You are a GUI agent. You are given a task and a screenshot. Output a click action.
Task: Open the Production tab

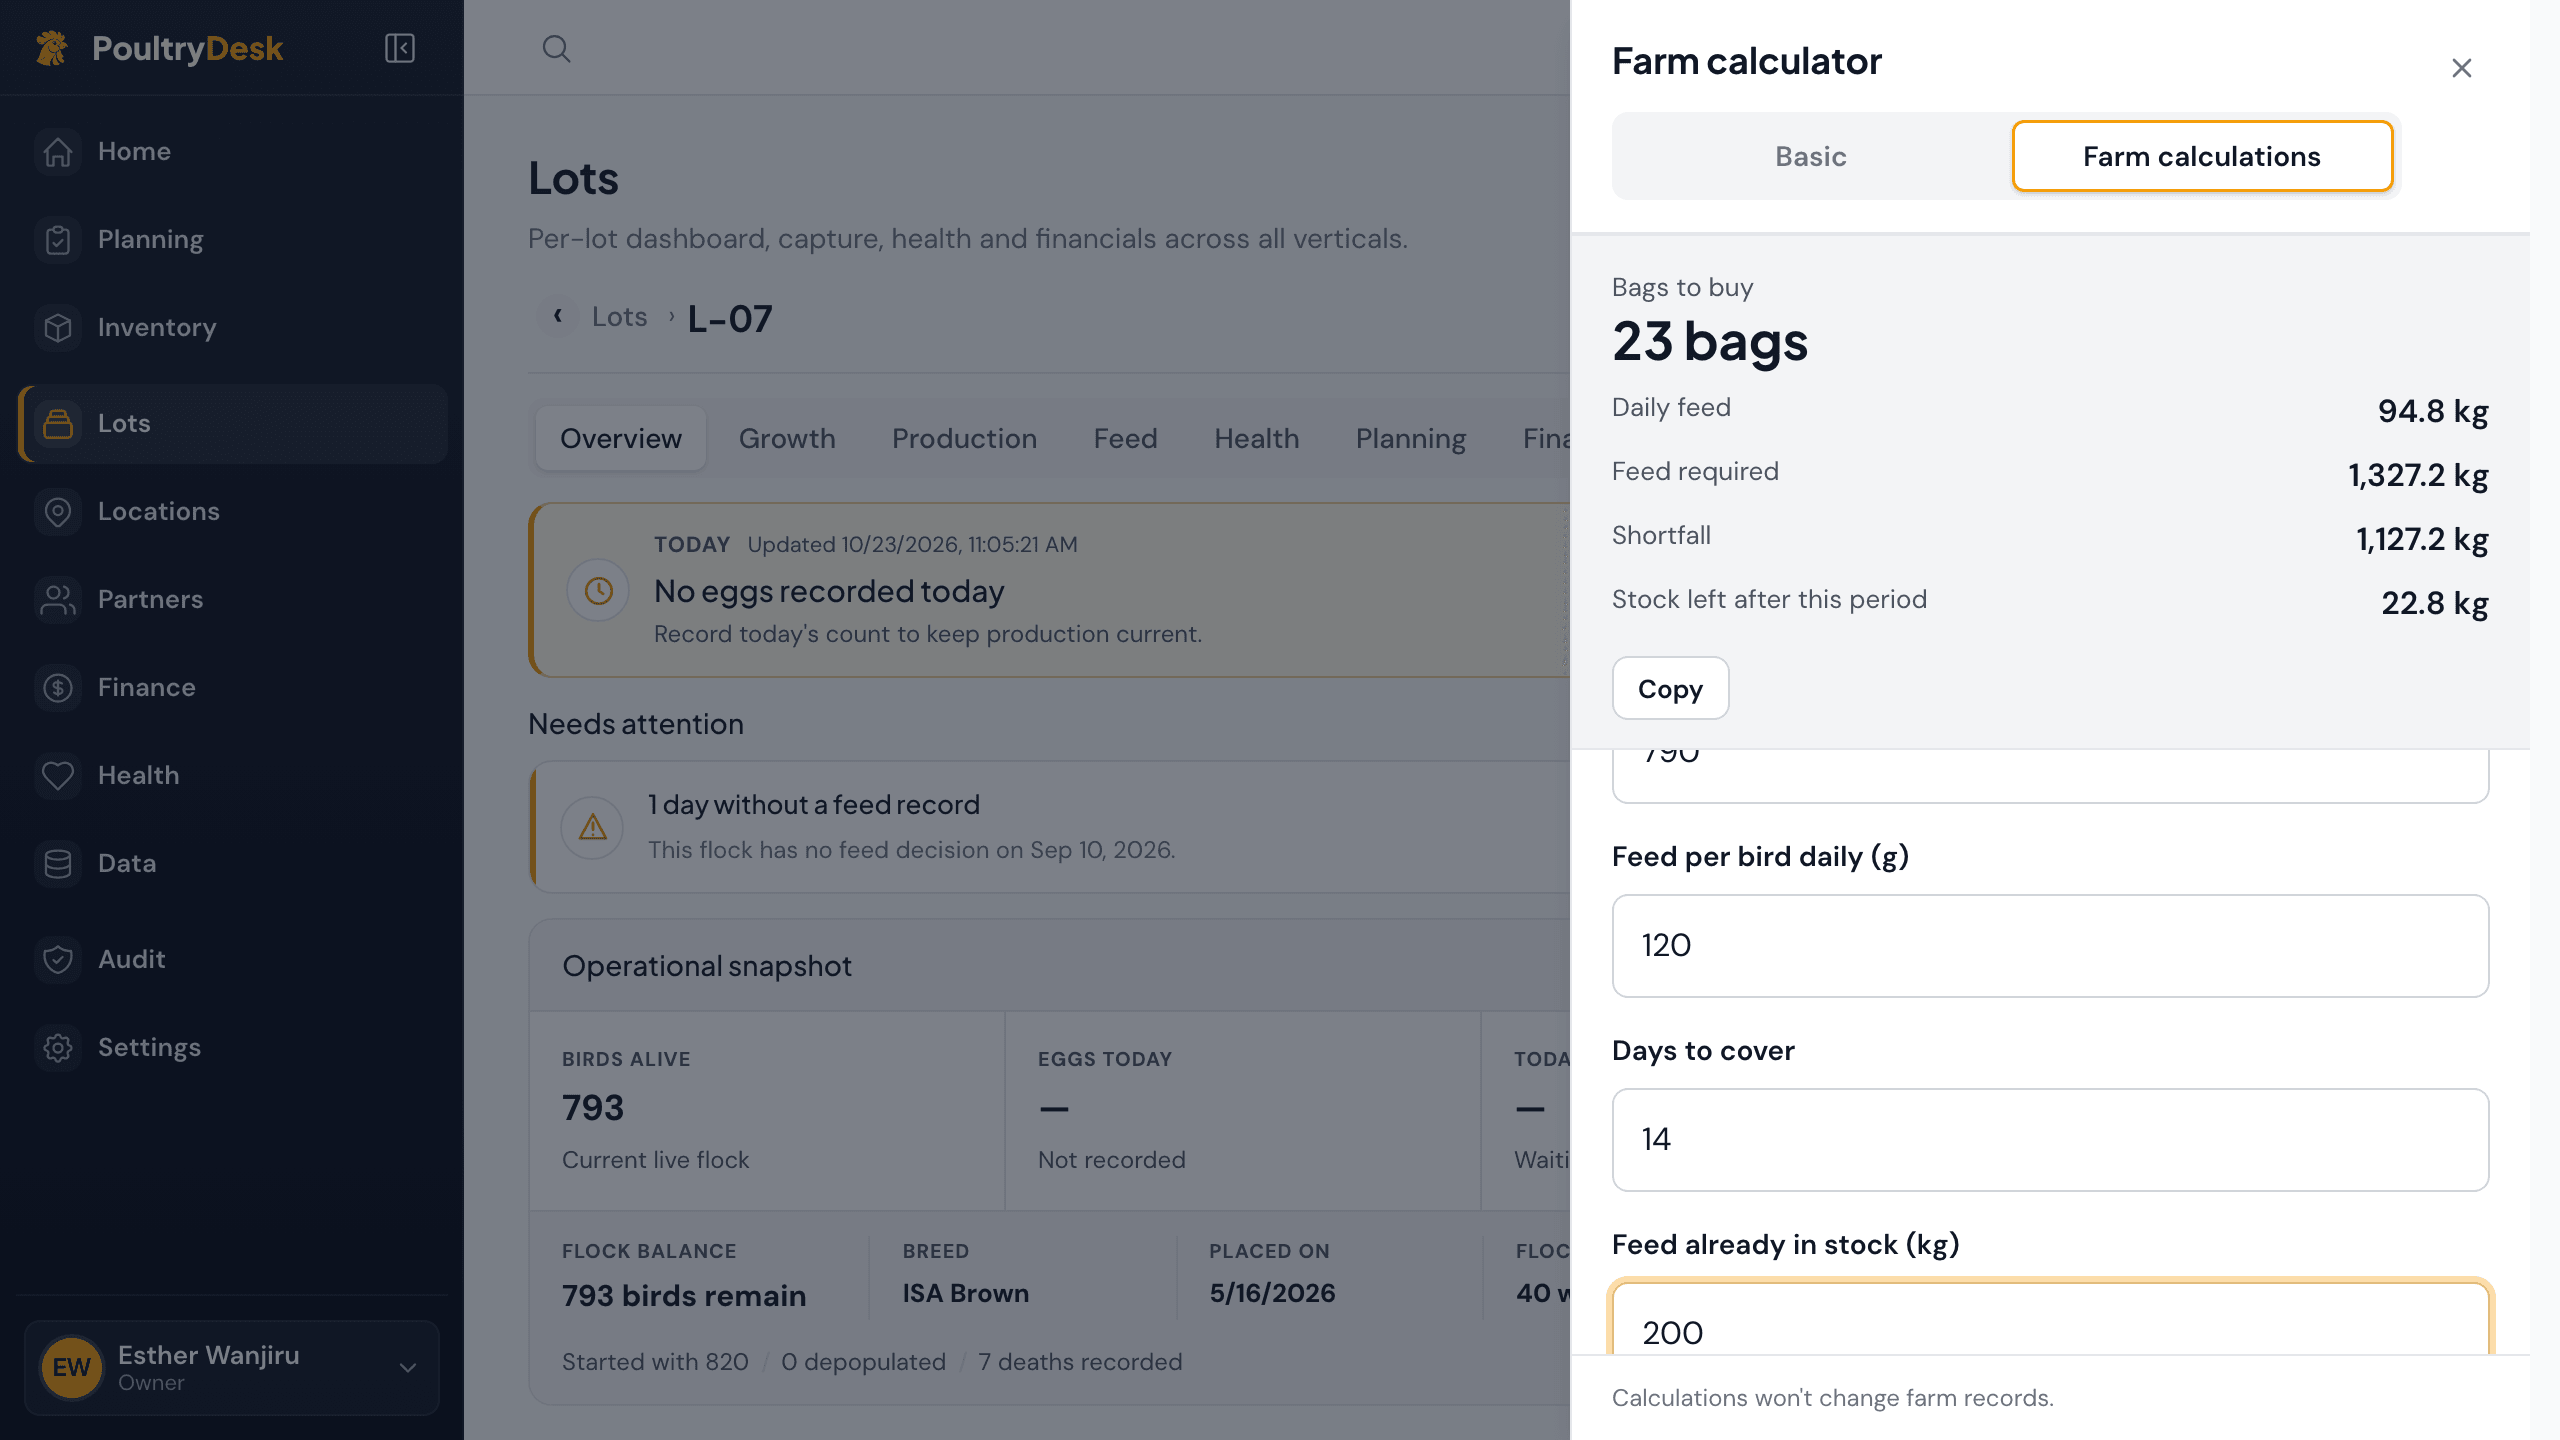pos(964,438)
